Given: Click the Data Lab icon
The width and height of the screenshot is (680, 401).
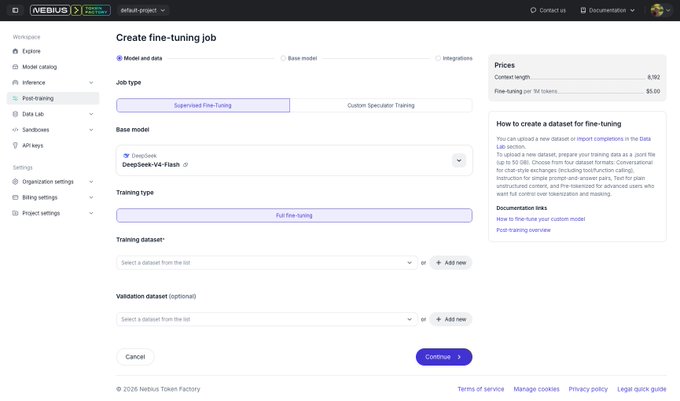Looking at the screenshot, I should pyautogui.click(x=15, y=114).
